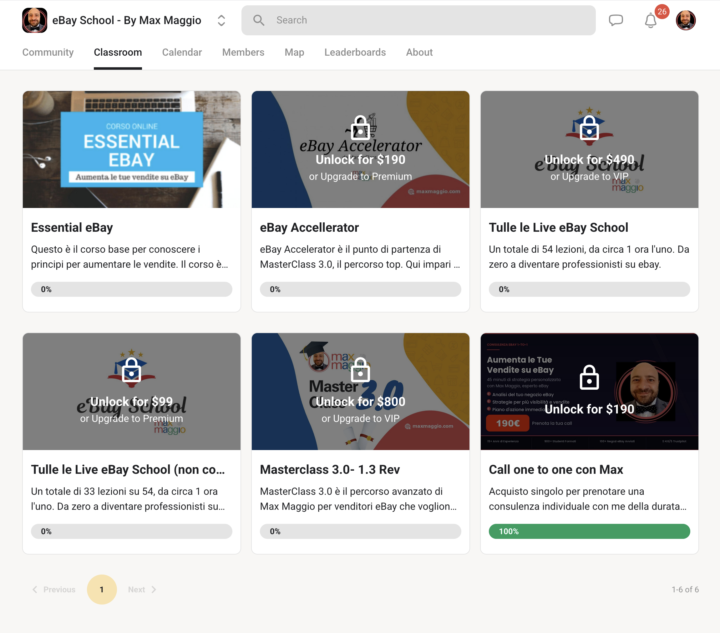Click Masterclass 3.0 0% progress bar
Image resolution: width=720 pixels, height=633 pixels.
click(360, 531)
